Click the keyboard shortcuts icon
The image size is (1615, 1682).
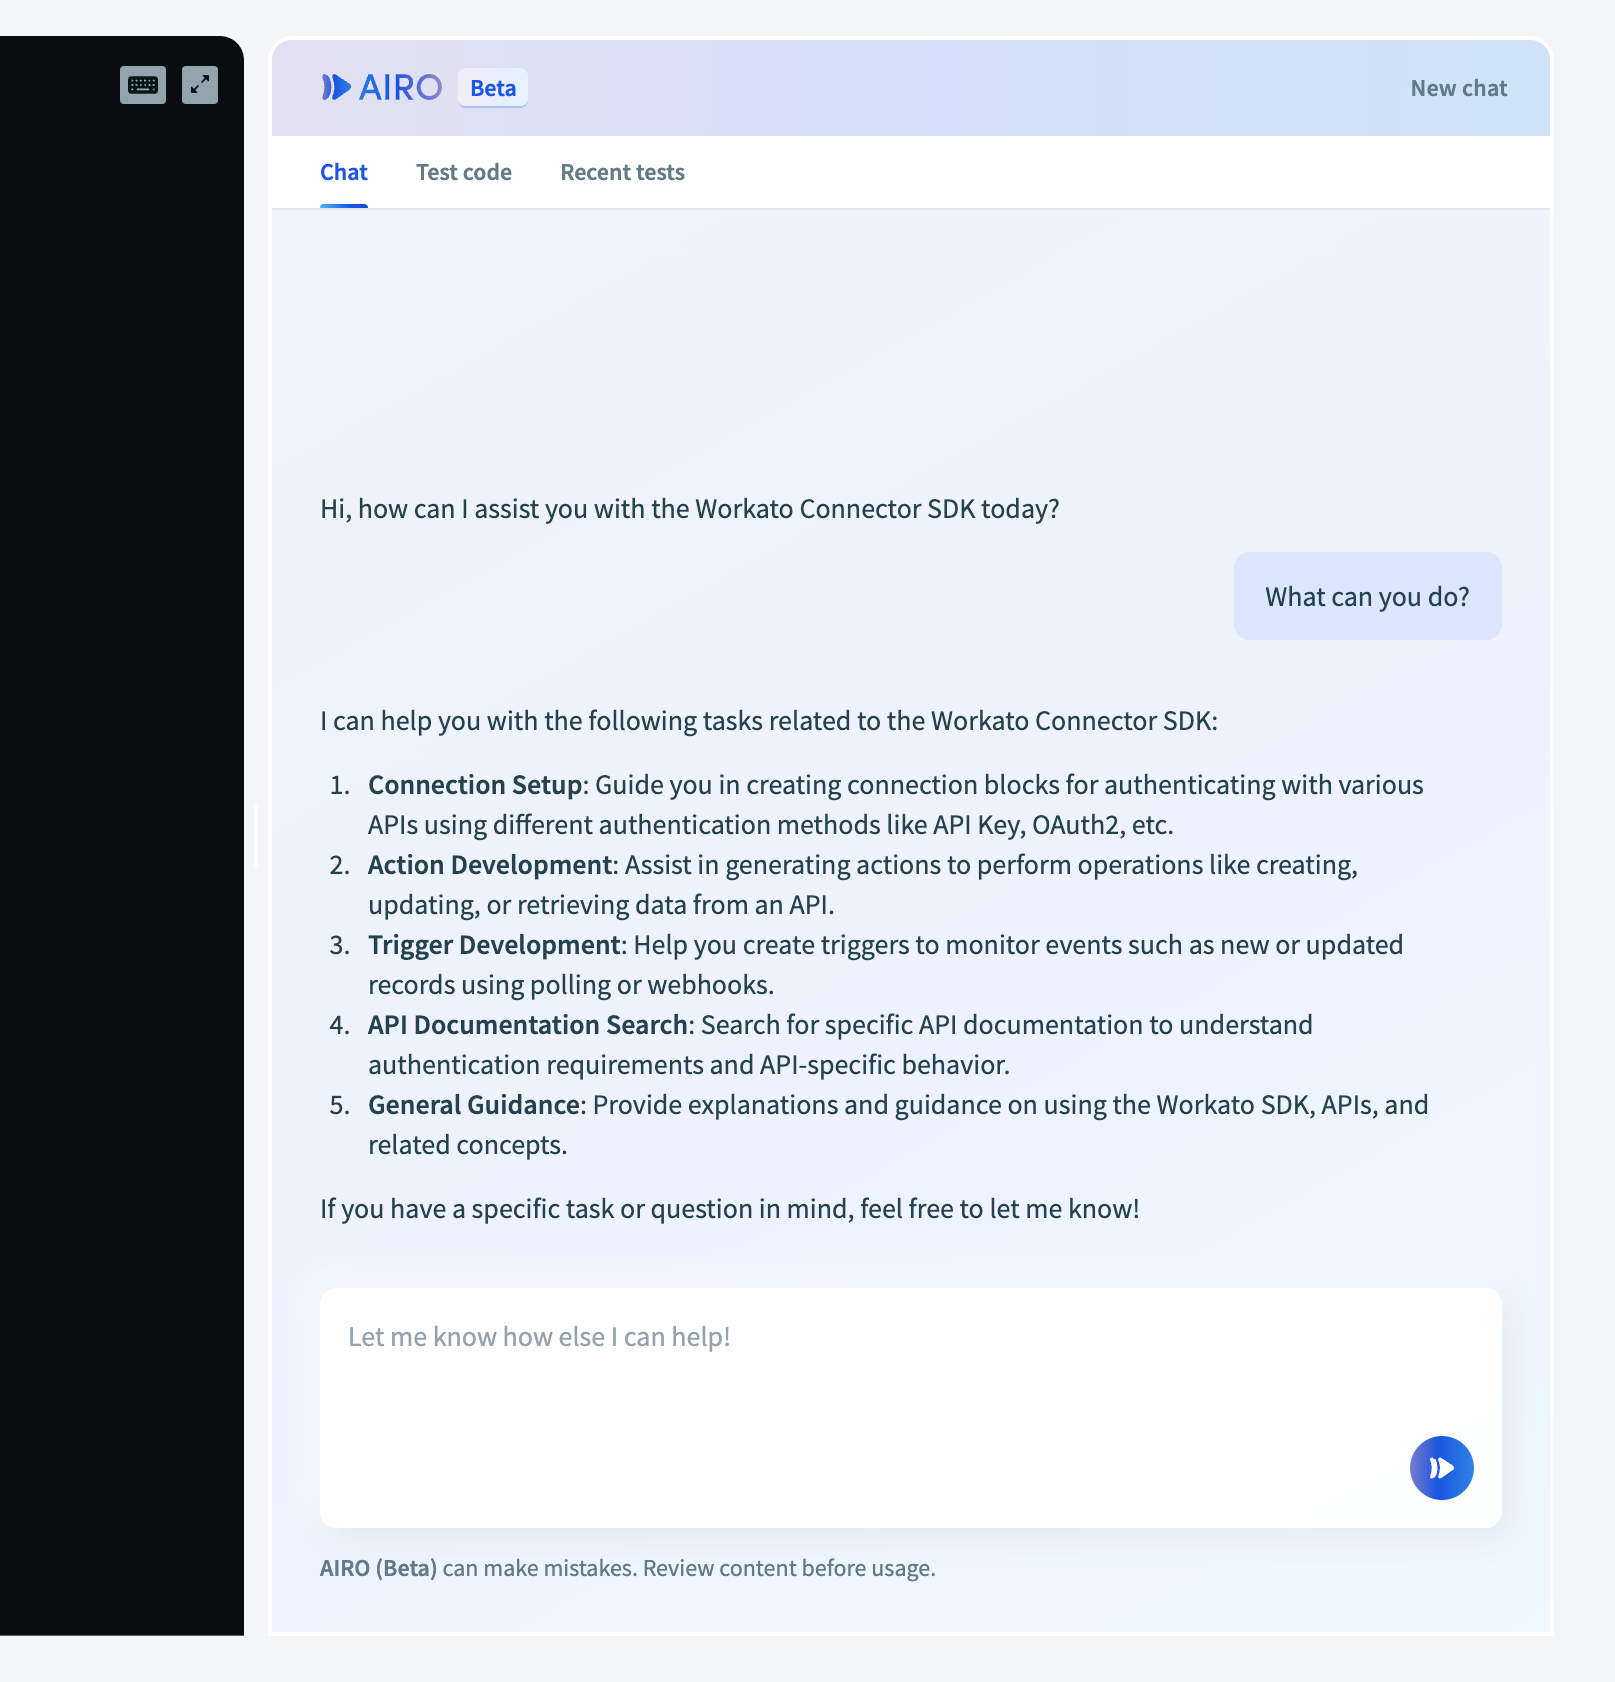coord(142,85)
